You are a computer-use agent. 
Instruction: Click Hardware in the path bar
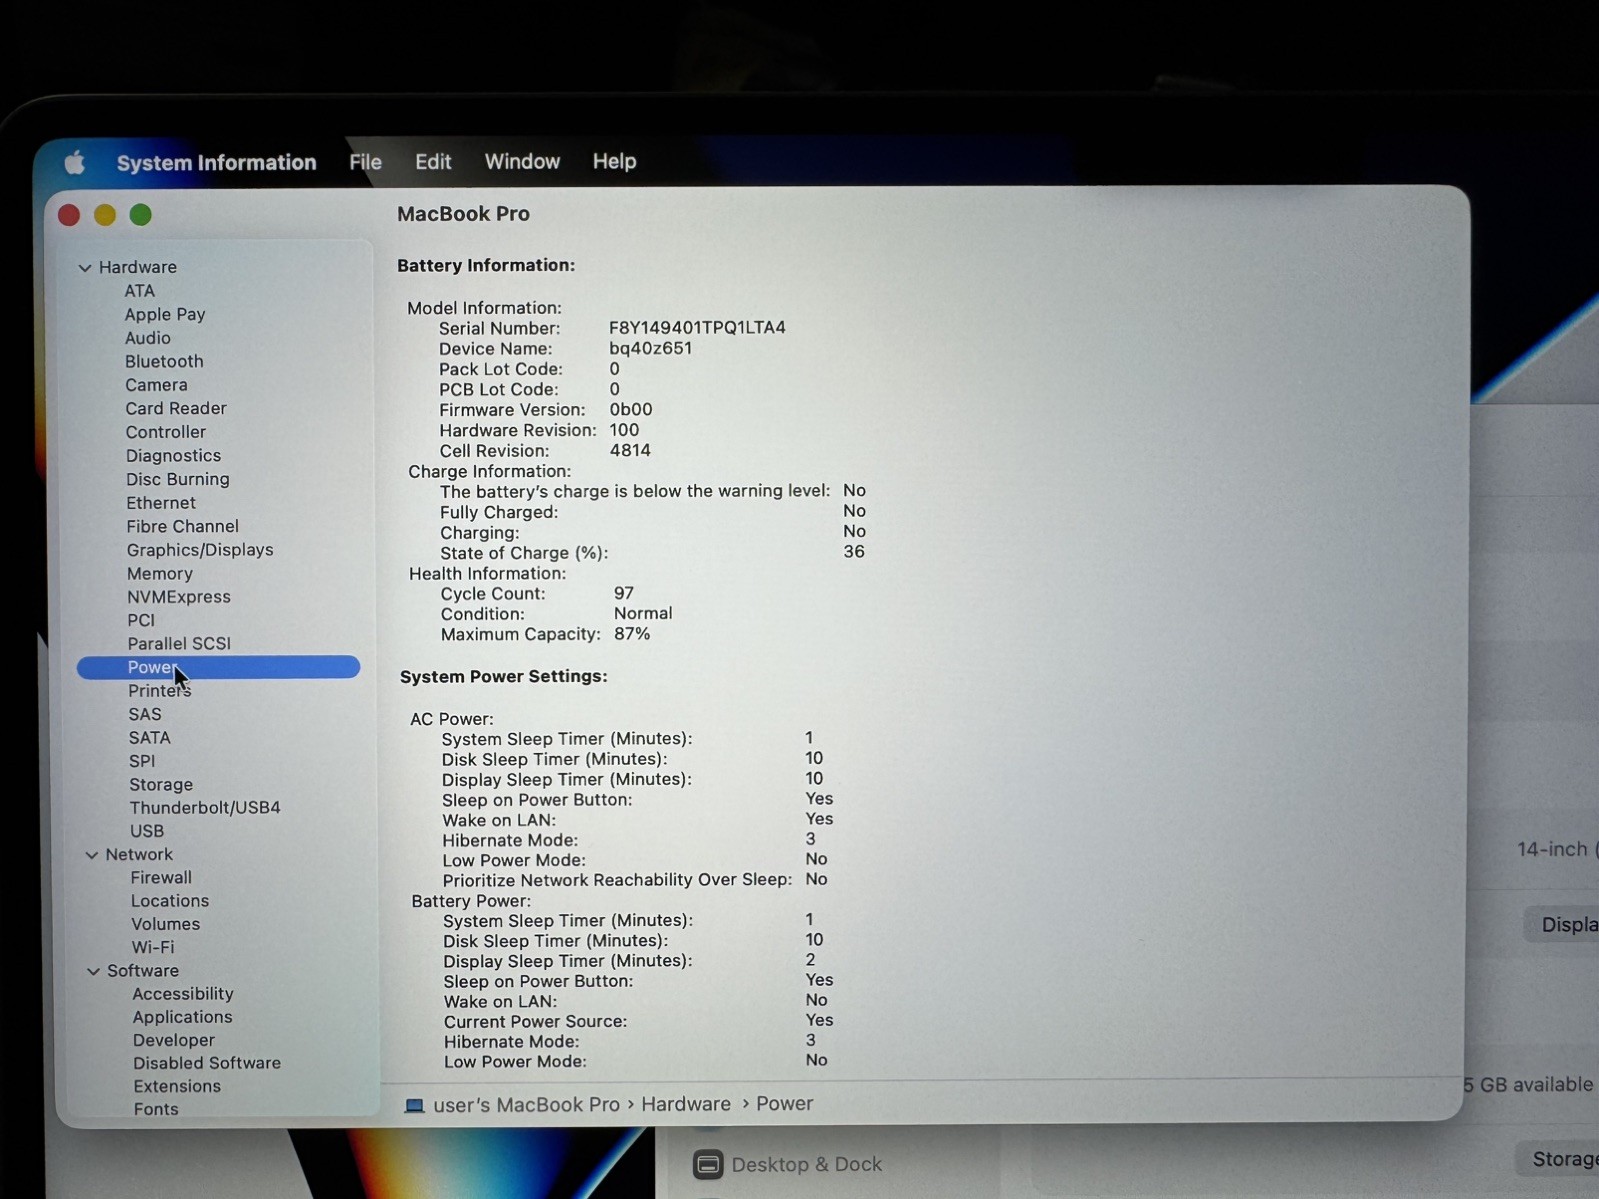click(x=686, y=1104)
